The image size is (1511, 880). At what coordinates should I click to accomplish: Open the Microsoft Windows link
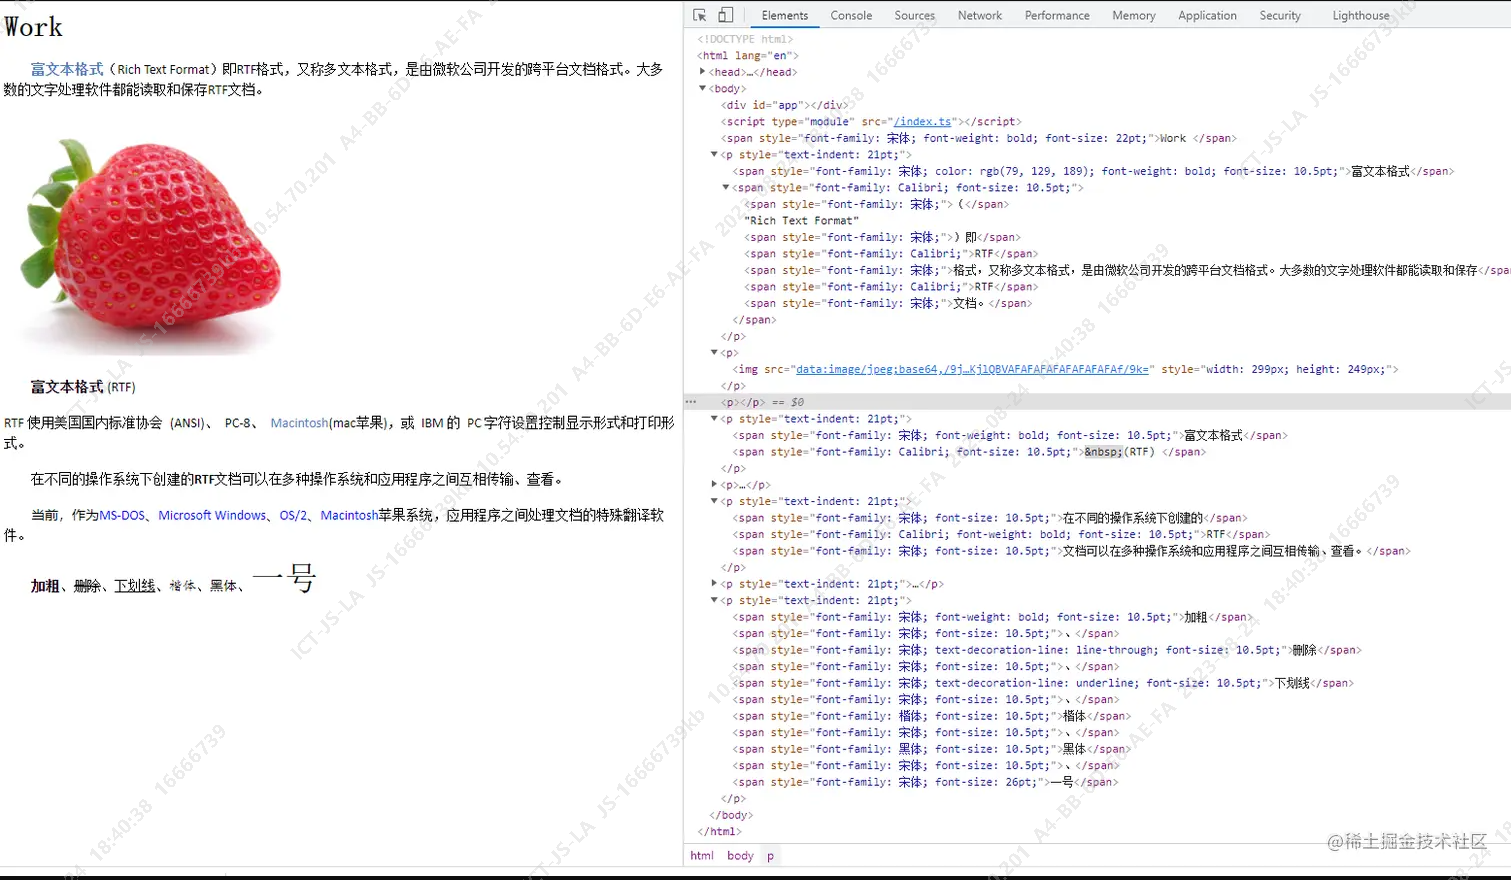pos(212,516)
